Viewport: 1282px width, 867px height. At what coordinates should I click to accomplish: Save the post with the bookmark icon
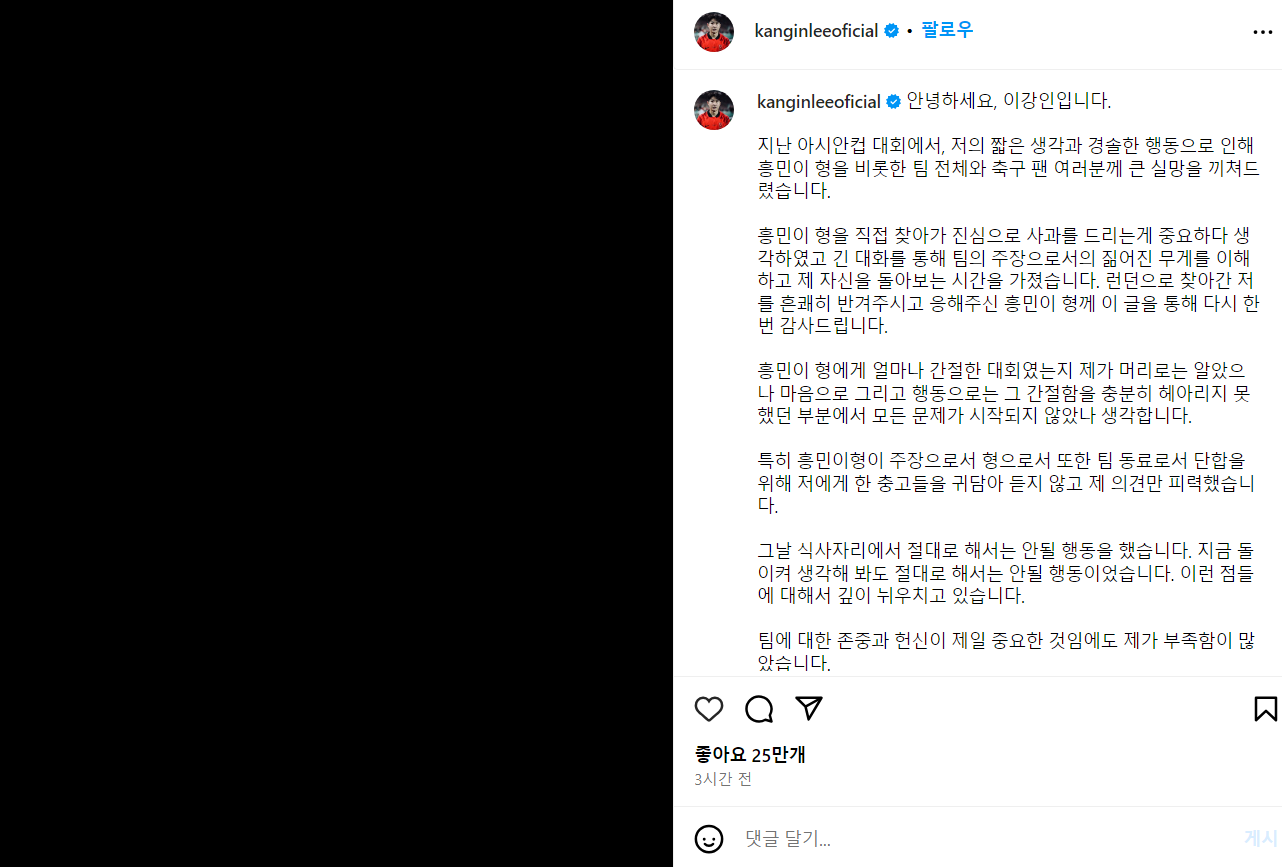pos(1265,709)
